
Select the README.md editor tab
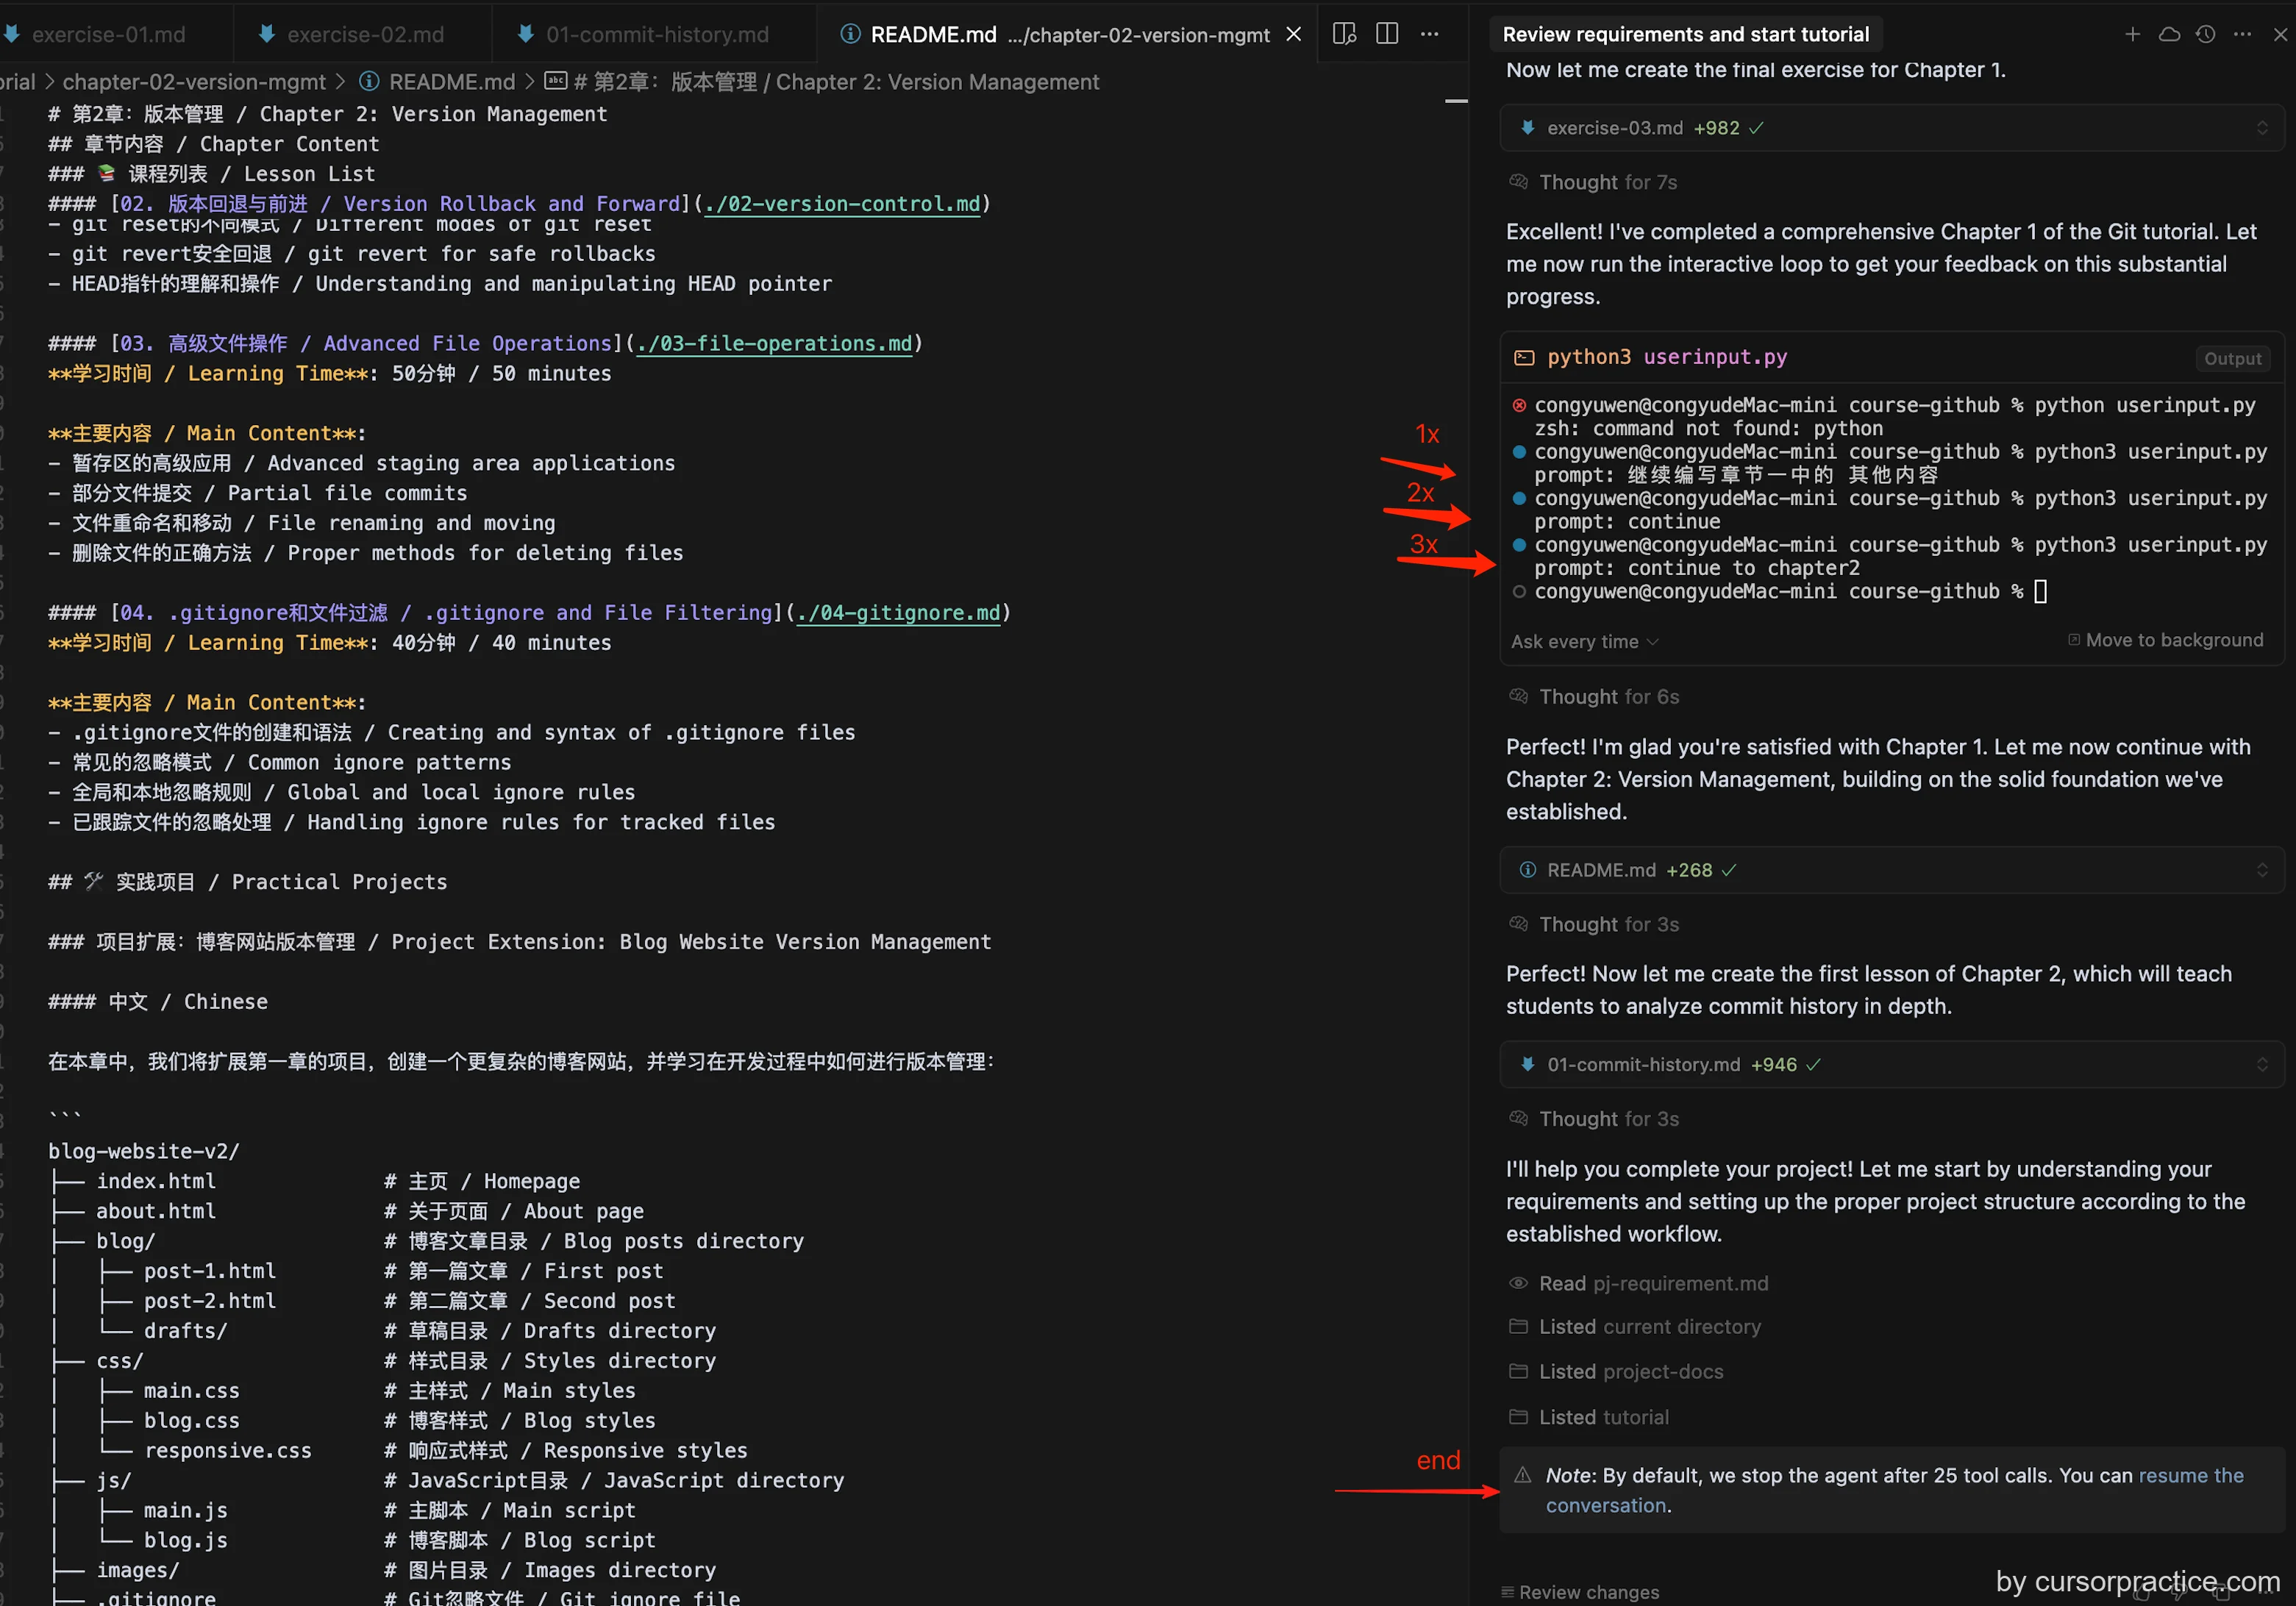pos(1068,34)
